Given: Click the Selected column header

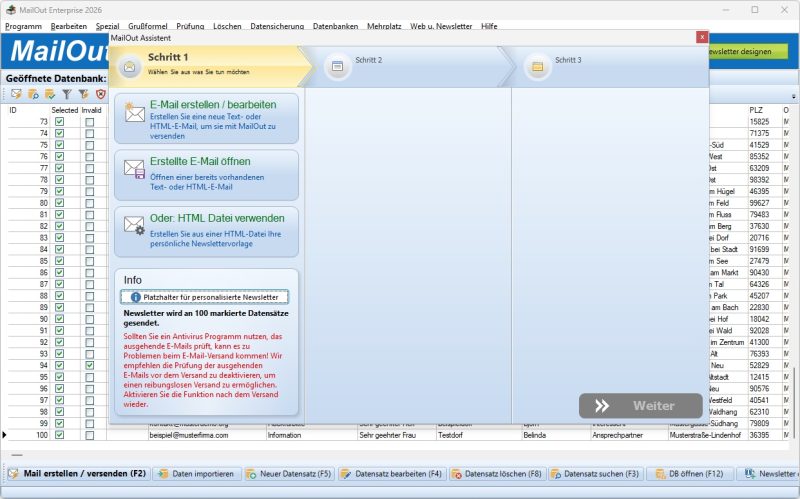Looking at the screenshot, I should pyautogui.click(x=65, y=110).
